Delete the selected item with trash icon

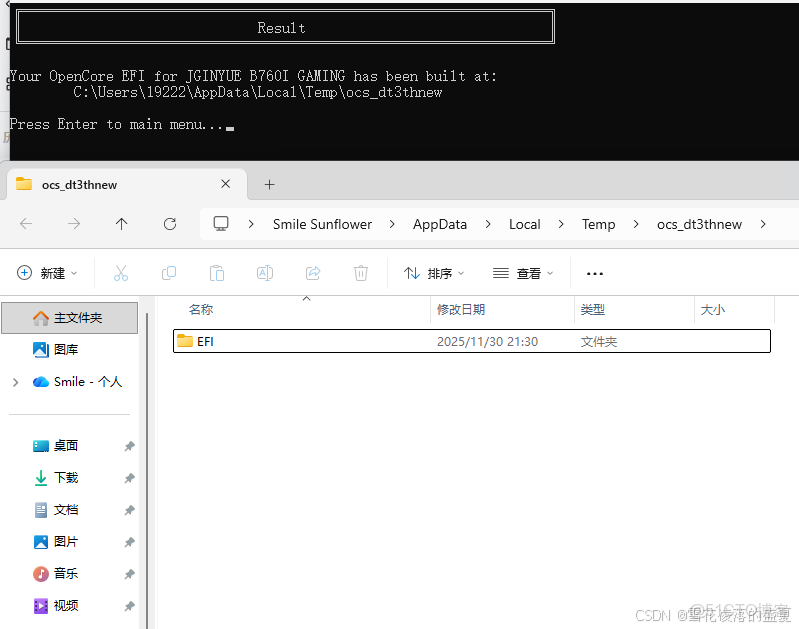click(x=361, y=273)
